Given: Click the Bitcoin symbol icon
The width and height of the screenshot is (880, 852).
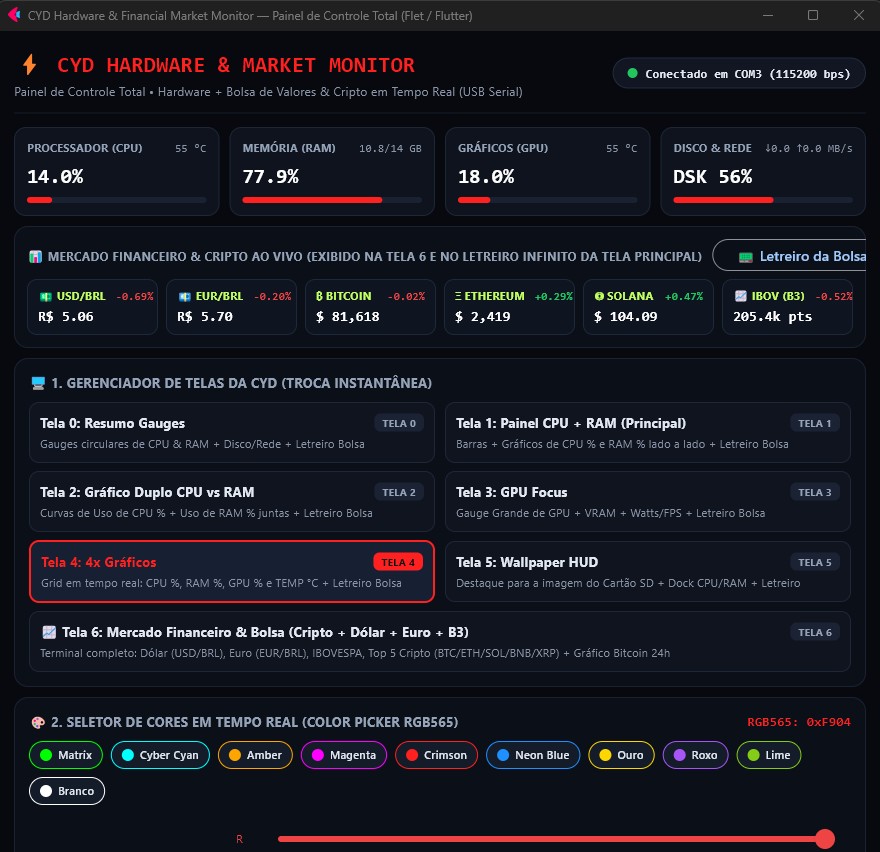Looking at the screenshot, I should coord(319,296).
